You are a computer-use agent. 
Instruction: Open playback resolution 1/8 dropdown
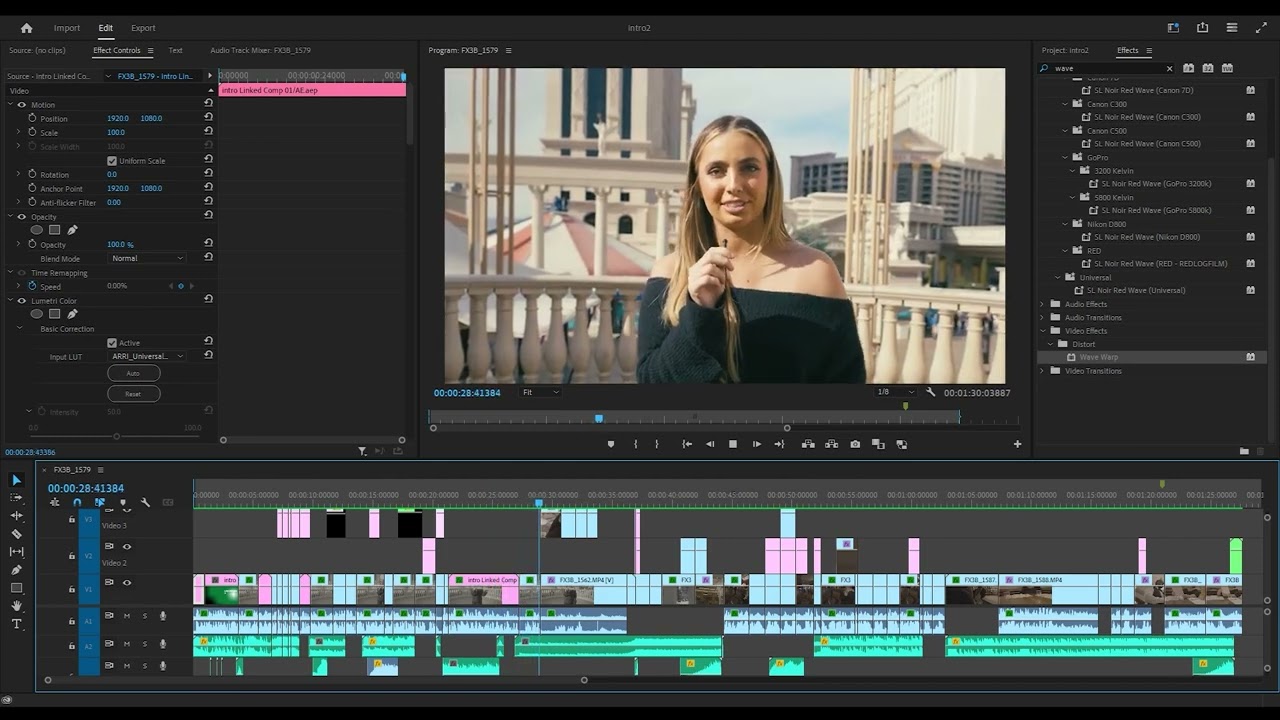click(x=895, y=392)
